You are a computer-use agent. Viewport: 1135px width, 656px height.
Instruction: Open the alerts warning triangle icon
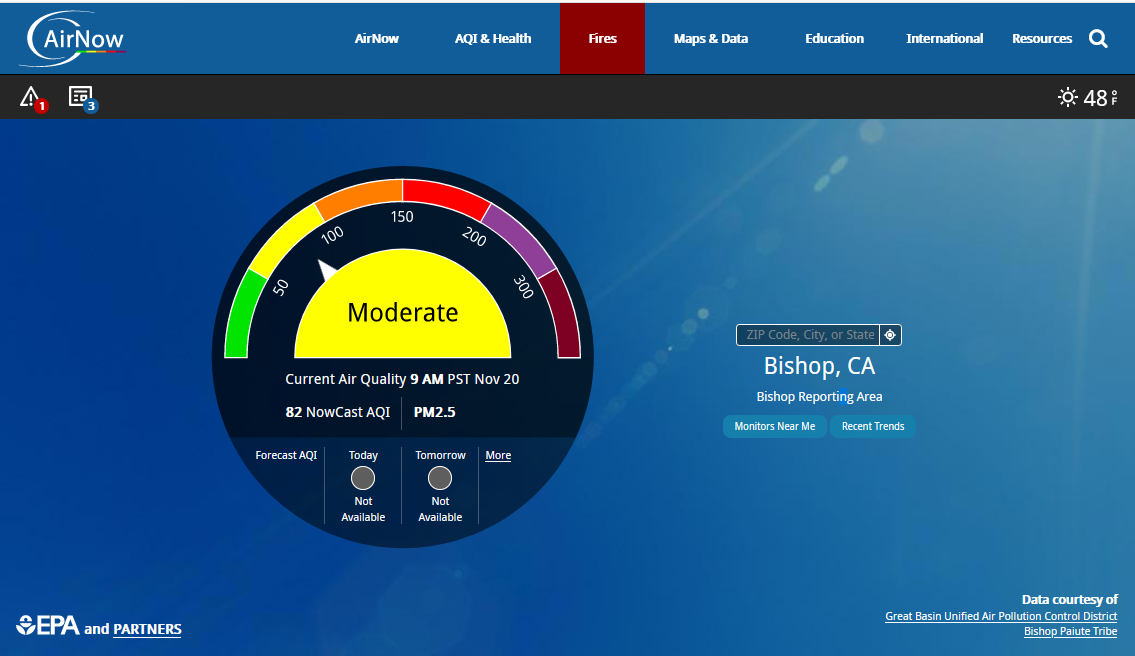[31, 97]
